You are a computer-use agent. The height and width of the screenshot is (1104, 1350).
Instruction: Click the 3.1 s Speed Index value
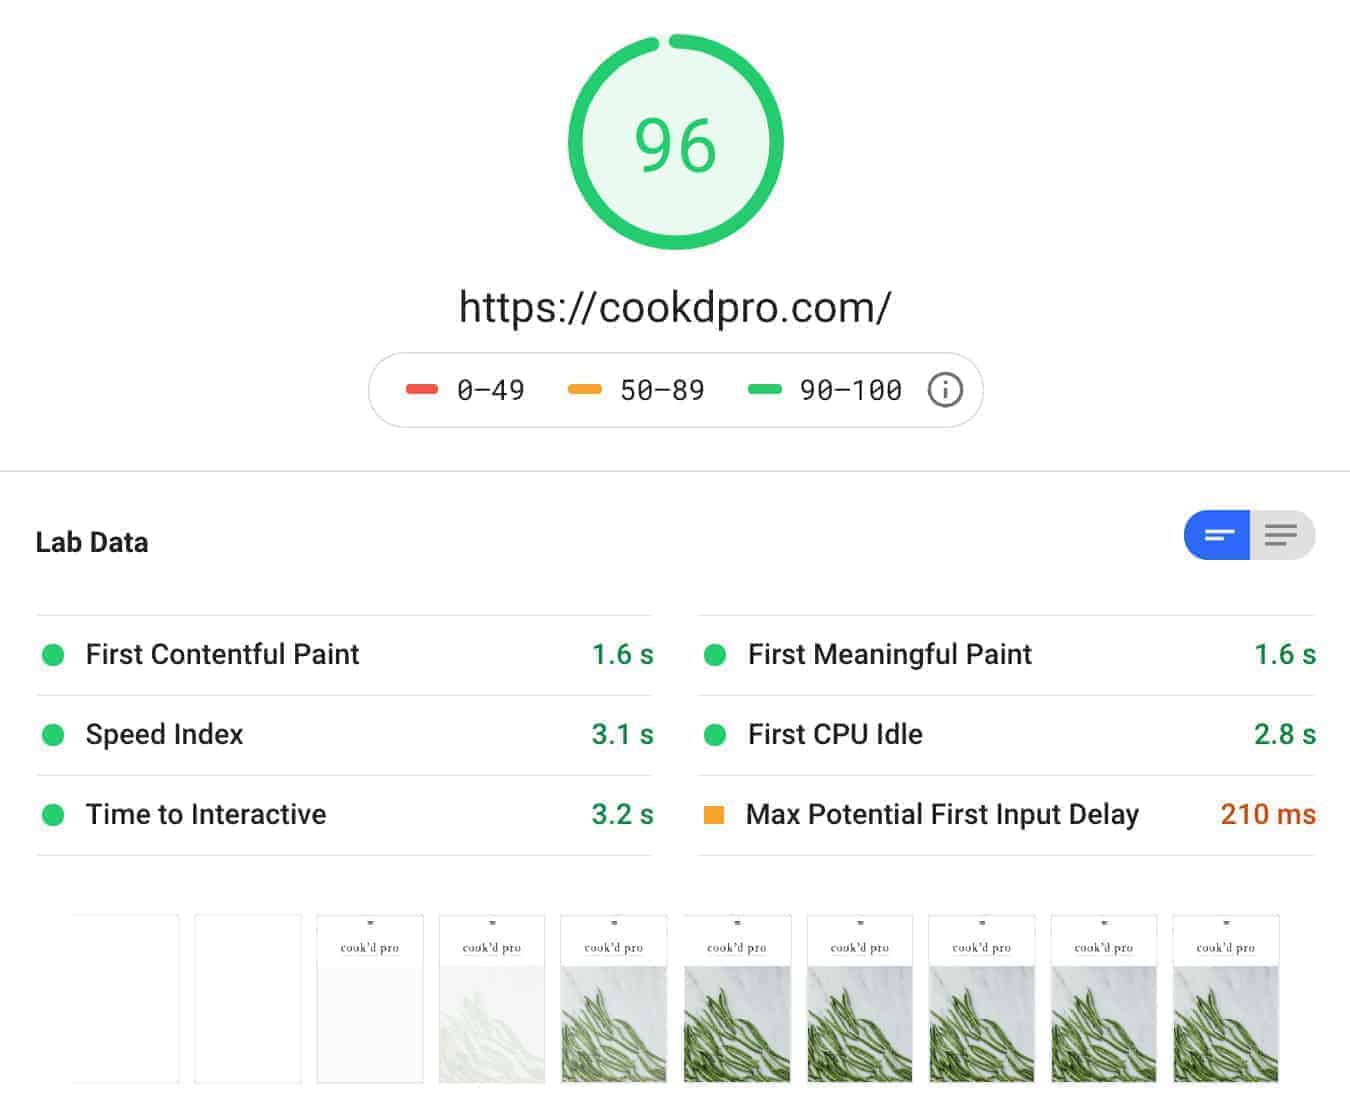[x=622, y=734]
